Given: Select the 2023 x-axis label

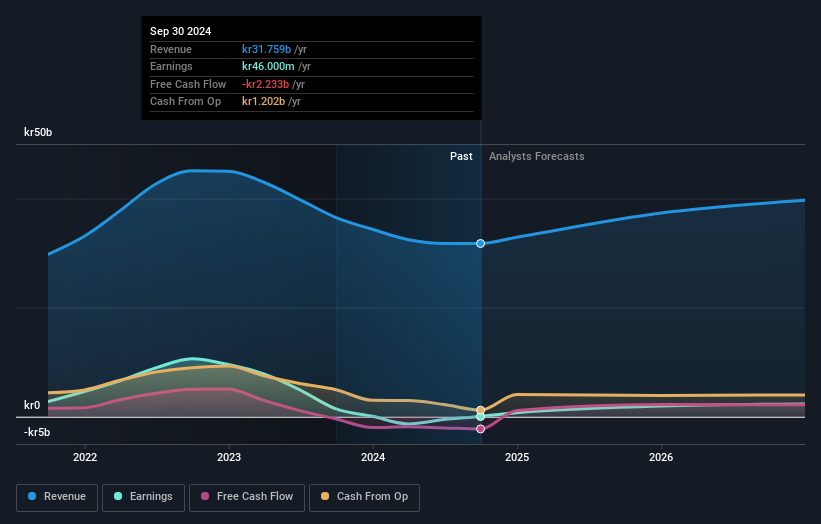Looking at the screenshot, I should tap(229, 457).
